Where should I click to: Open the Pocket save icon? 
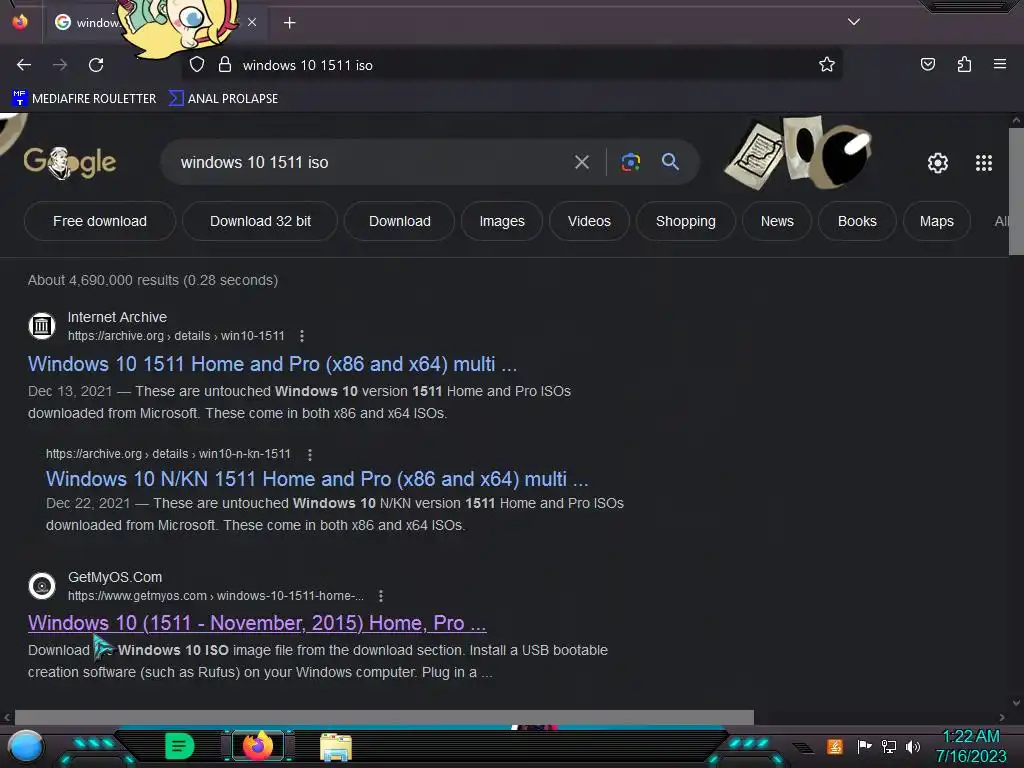[927, 64]
